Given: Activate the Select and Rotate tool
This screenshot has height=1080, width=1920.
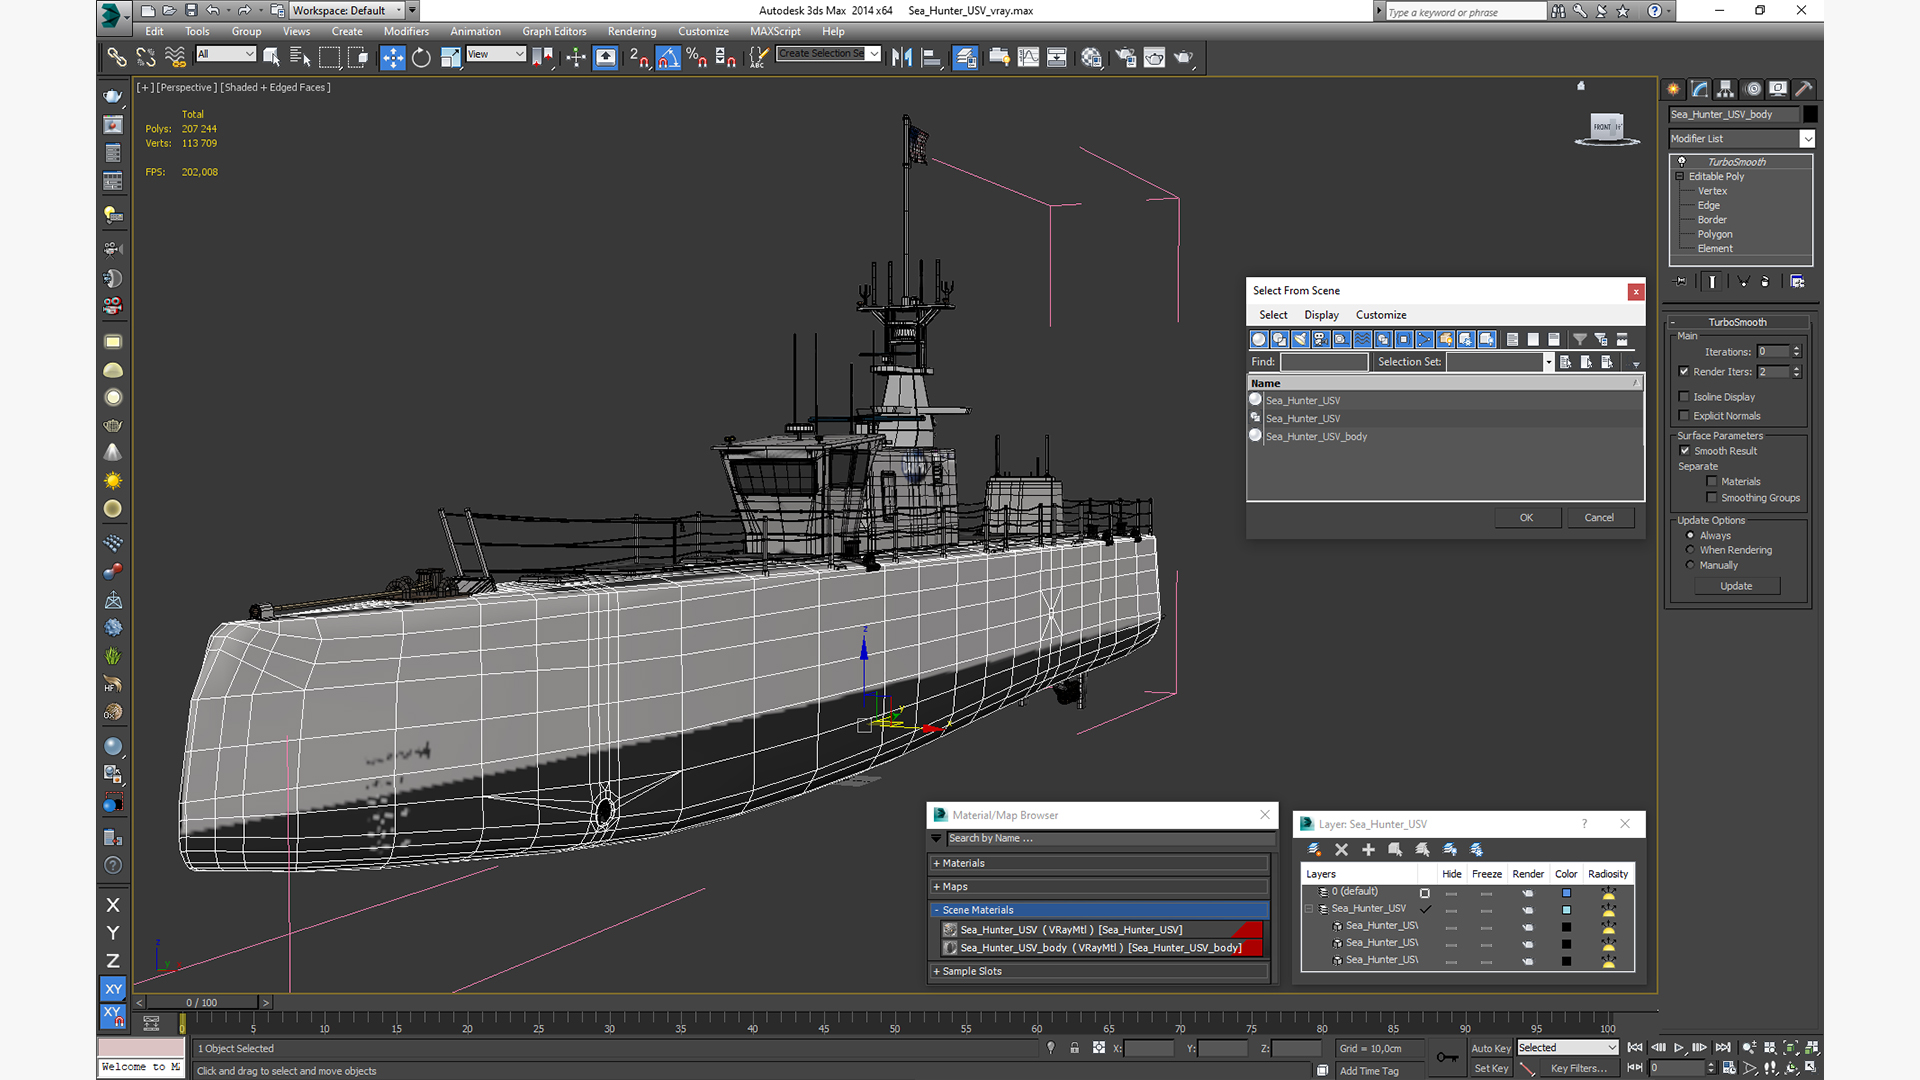Looking at the screenshot, I should point(422,58).
